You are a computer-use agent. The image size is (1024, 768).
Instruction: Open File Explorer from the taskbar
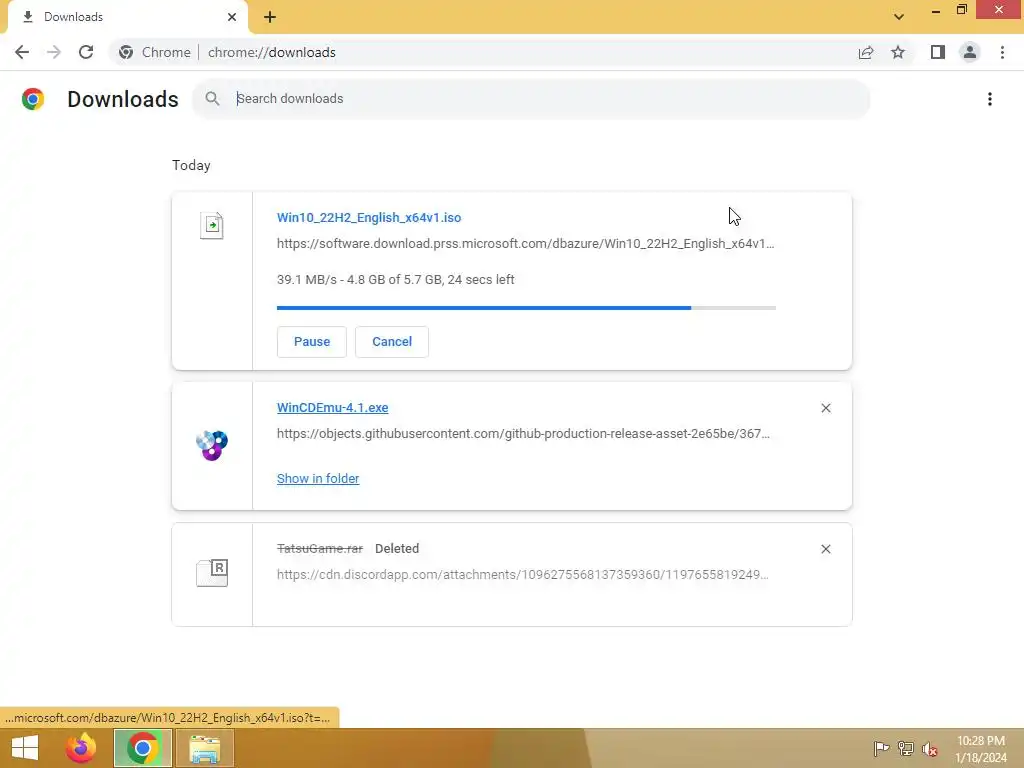(x=204, y=748)
